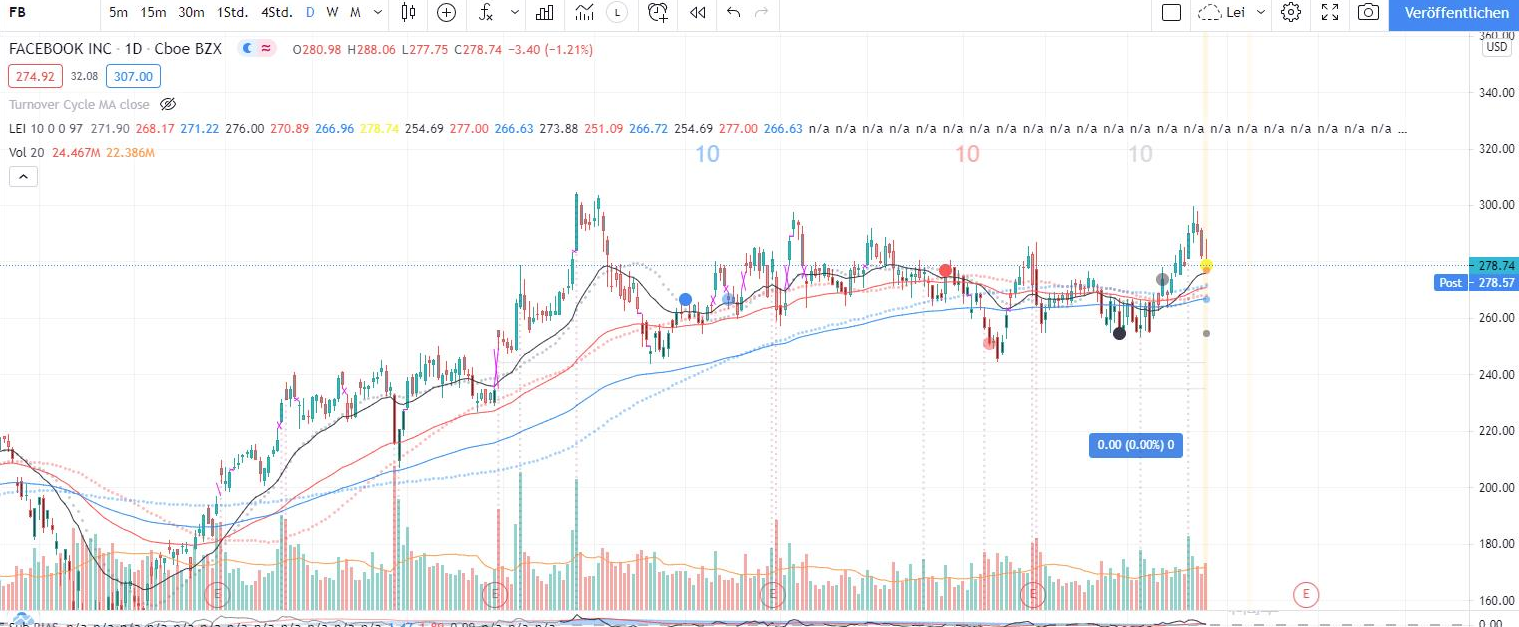
Task: Undo the last chart action
Action: pyautogui.click(x=733, y=12)
